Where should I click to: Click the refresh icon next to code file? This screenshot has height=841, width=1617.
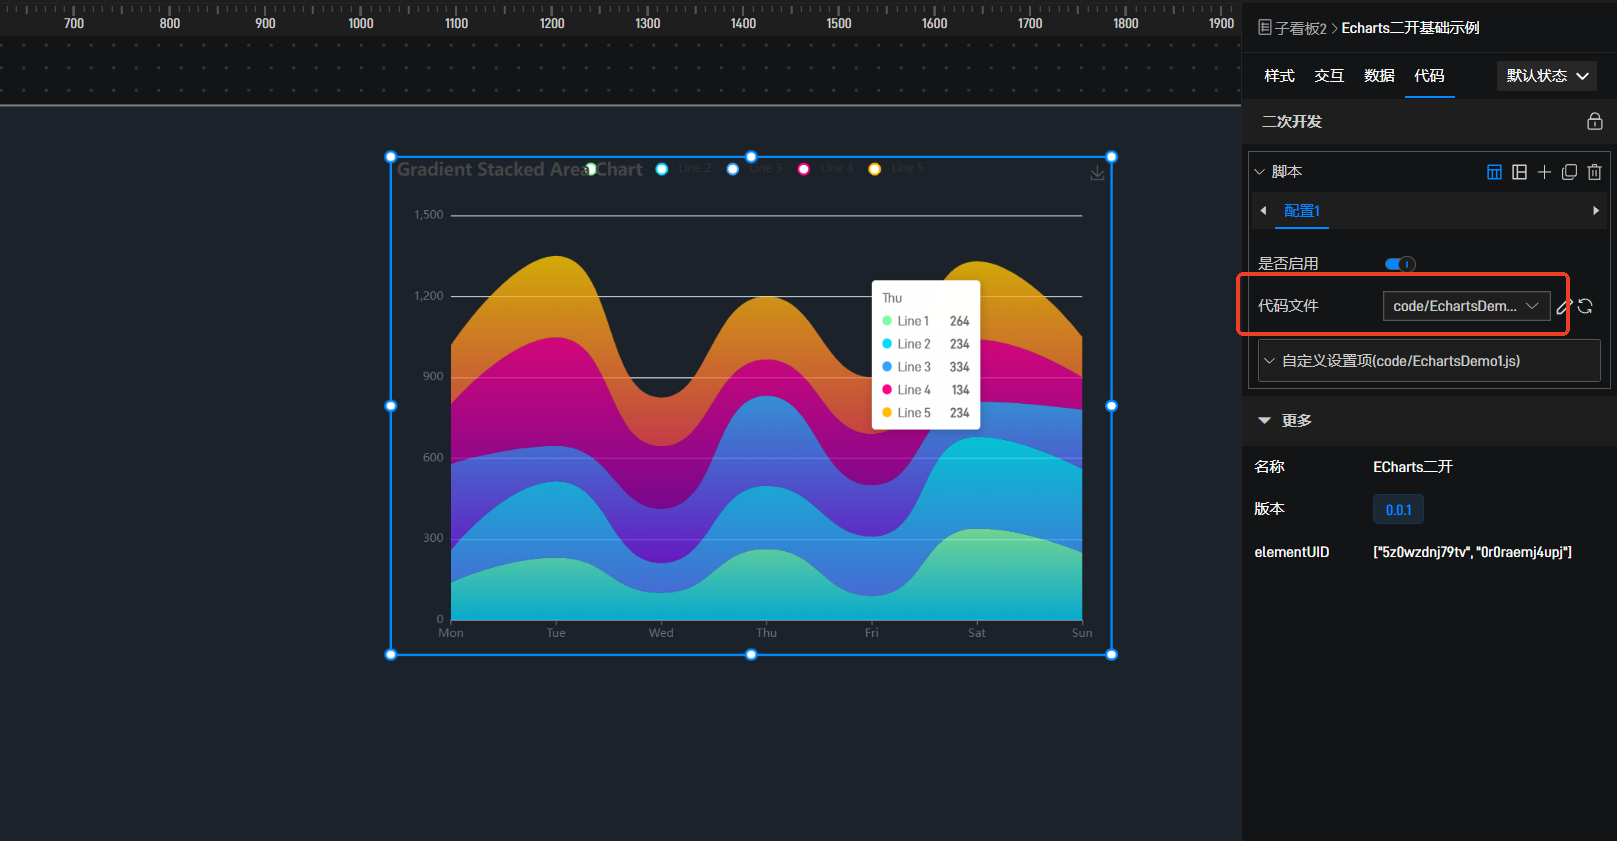[x=1585, y=307]
